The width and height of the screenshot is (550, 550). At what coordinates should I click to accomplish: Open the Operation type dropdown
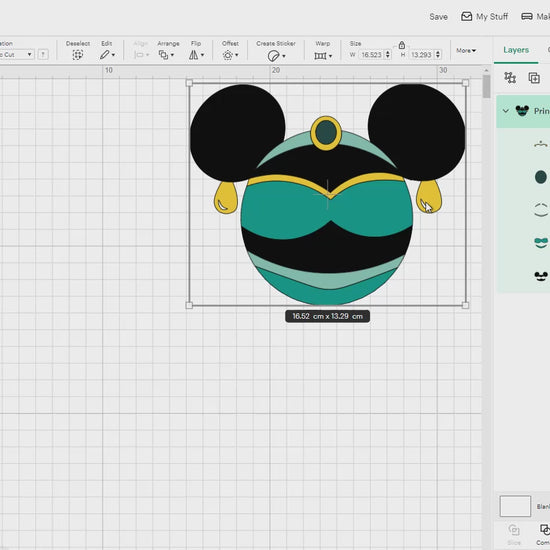tap(16, 54)
